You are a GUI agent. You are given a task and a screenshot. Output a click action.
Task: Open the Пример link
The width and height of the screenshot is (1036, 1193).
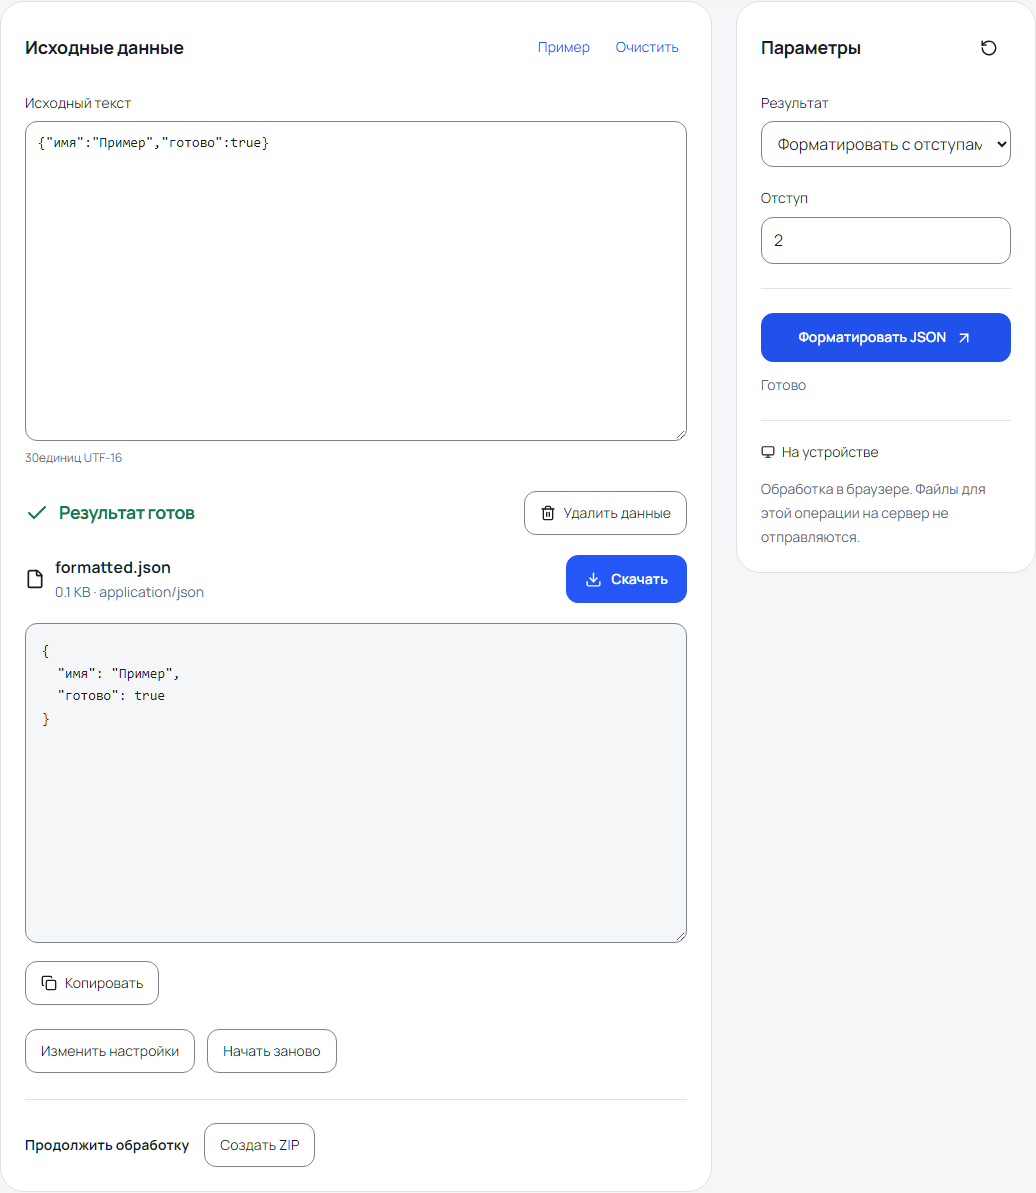tap(564, 47)
